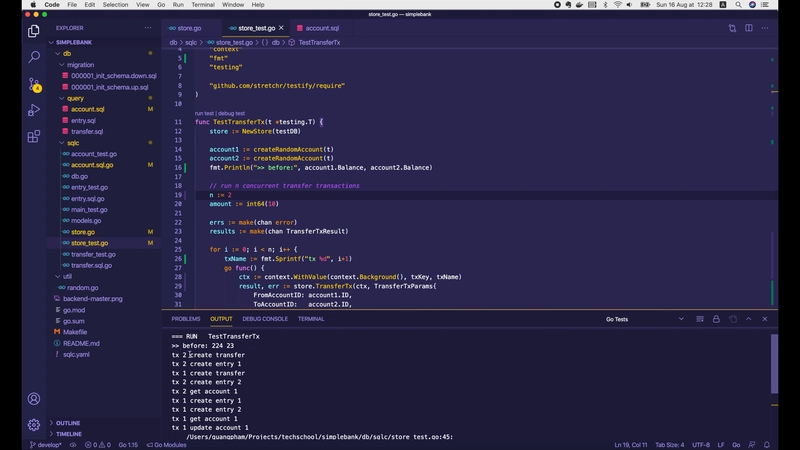The width and height of the screenshot is (800, 450).
Task: Click the 'run test' code lens link
Action: pyautogui.click(x=205, y=113)
